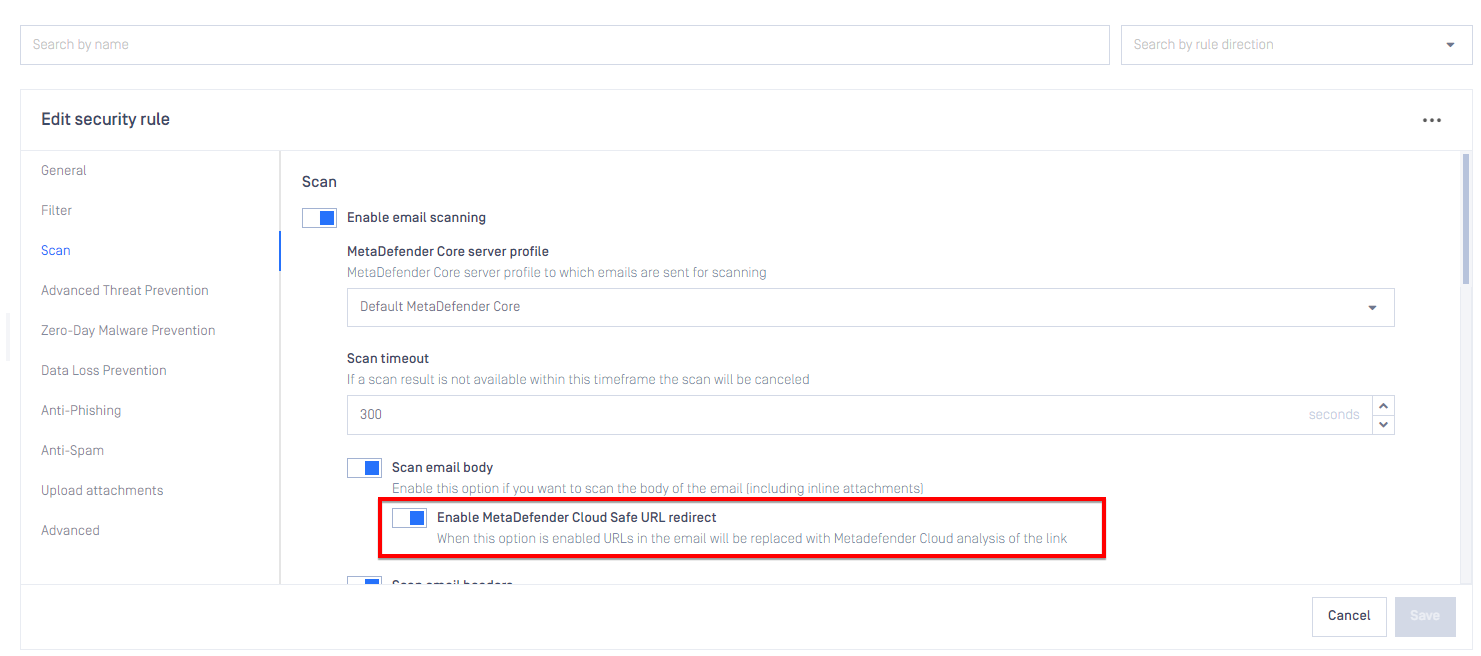Image resolution: width=1481 pixels, height=656 pixels.
Task: Select the Scan section
Action: [56, 250]
